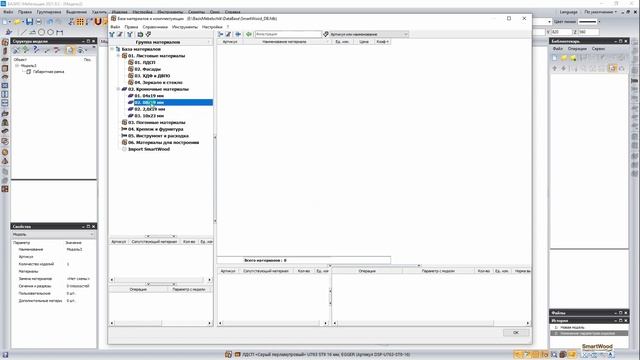Click the first yellow folder icon in Библиотекарь

(564, 58)
